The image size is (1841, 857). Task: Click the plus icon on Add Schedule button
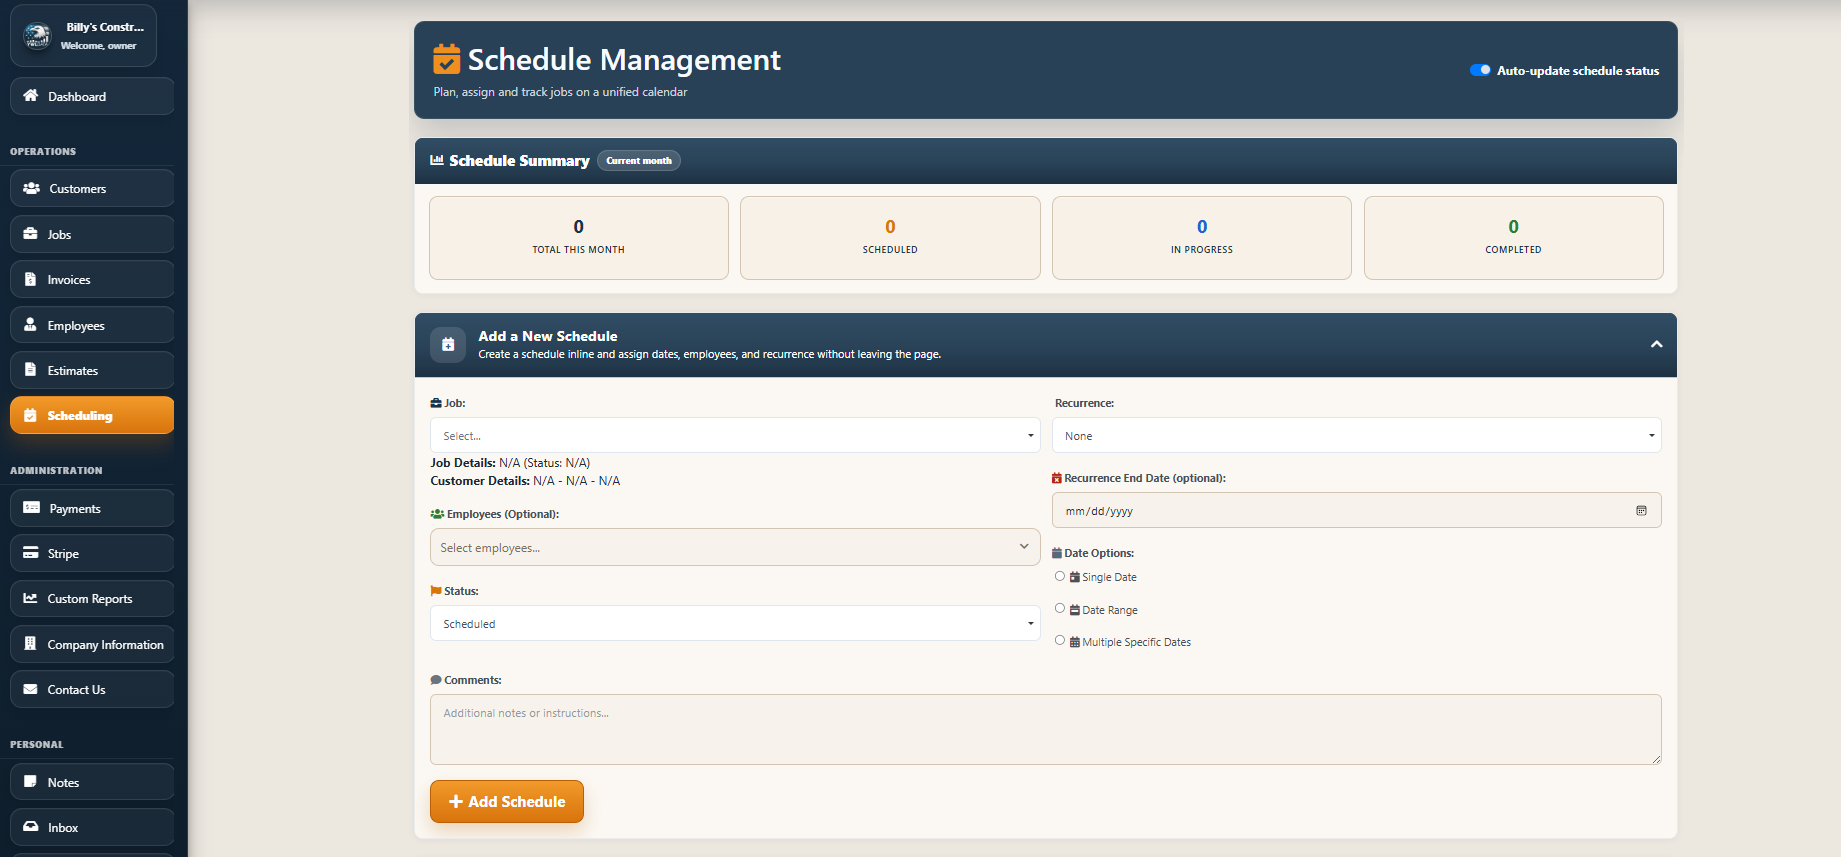pos(456,801)
